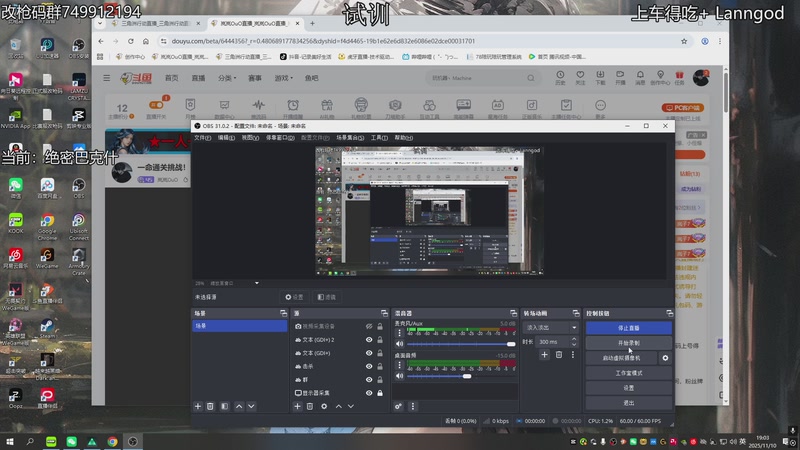Click 启动虚拟摄像机 button

[x=621, y=358]
